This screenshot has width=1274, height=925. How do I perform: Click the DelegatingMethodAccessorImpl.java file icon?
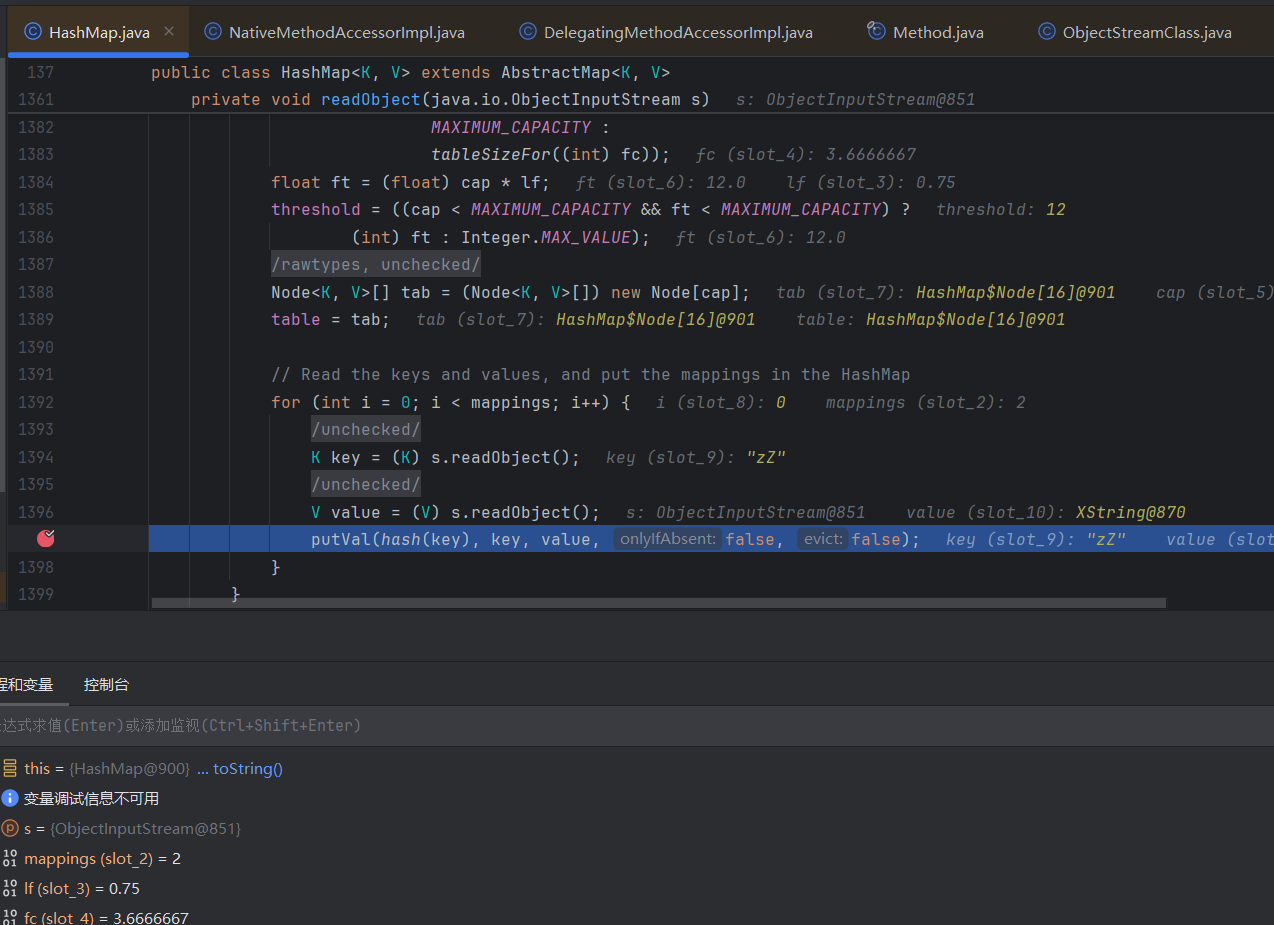(528, 32)
